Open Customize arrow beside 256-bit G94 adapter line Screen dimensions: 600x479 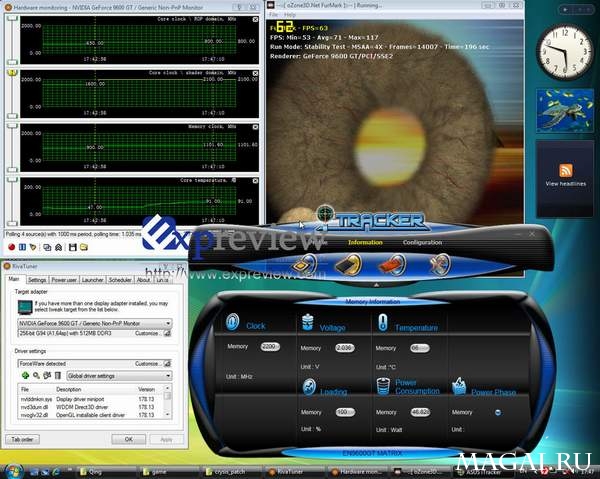(167, 334)
